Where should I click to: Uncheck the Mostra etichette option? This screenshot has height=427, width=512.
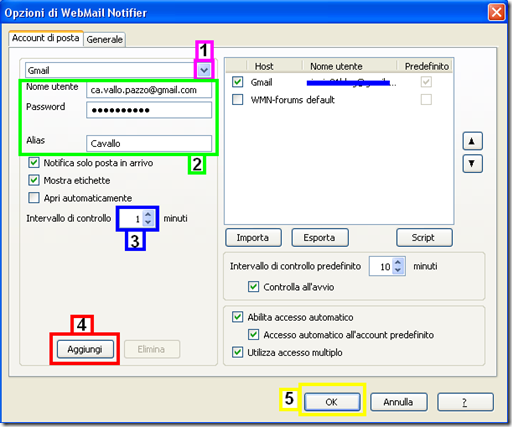(34, 180)
